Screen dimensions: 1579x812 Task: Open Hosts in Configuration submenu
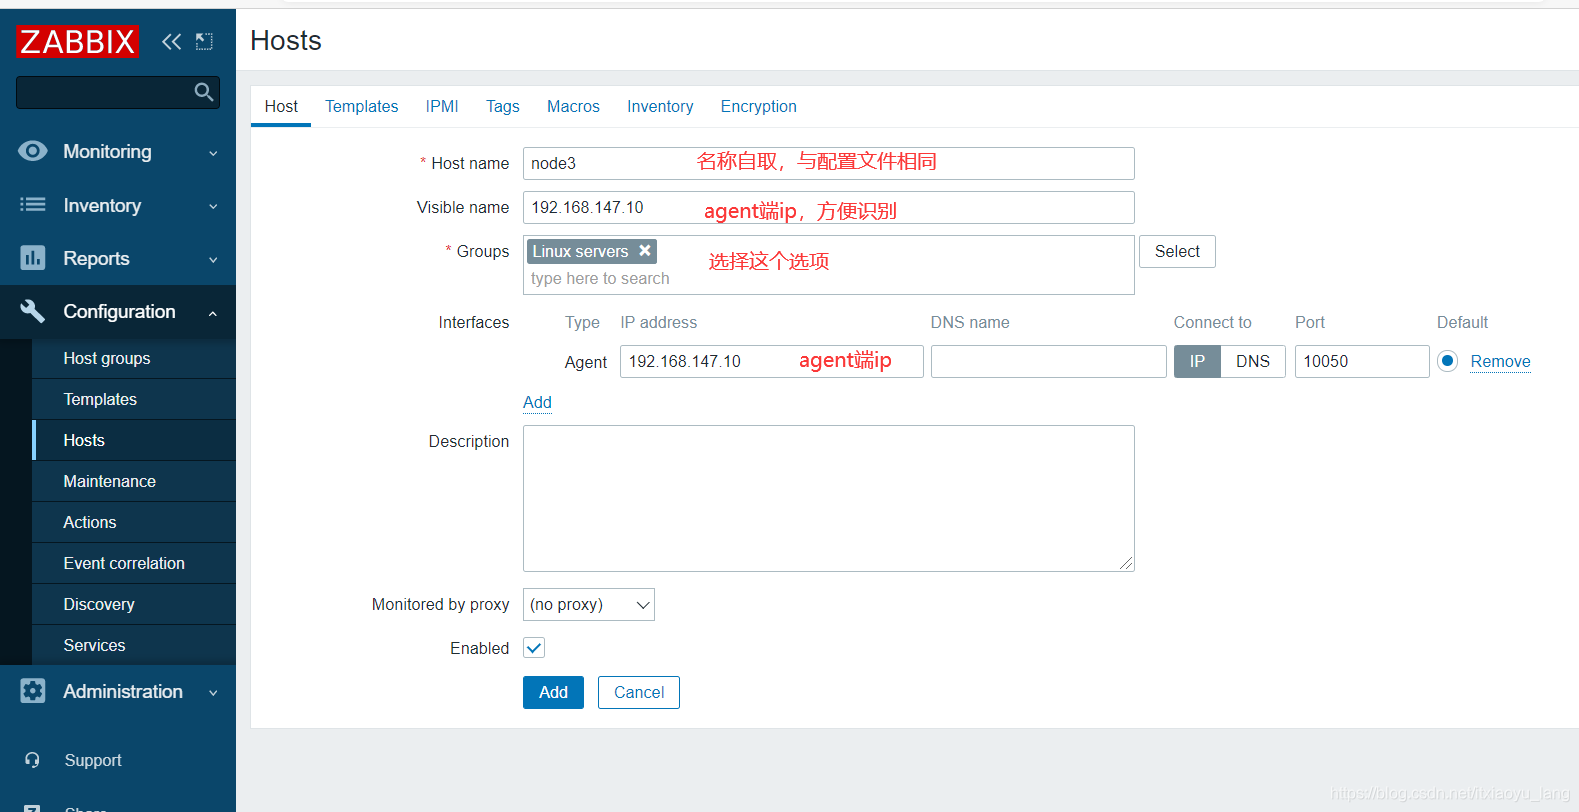[x=134, y=440]
